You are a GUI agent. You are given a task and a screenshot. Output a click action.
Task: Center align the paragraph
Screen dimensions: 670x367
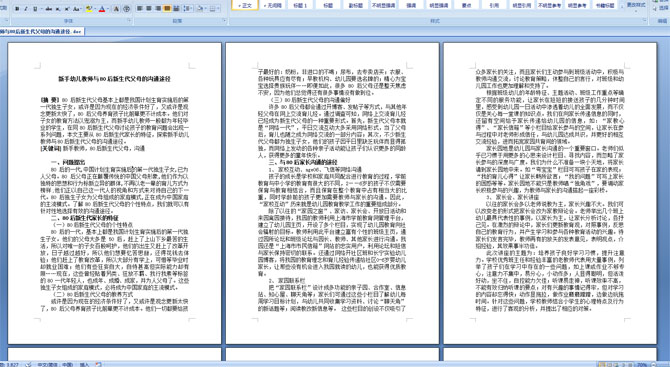pos(149,8)
